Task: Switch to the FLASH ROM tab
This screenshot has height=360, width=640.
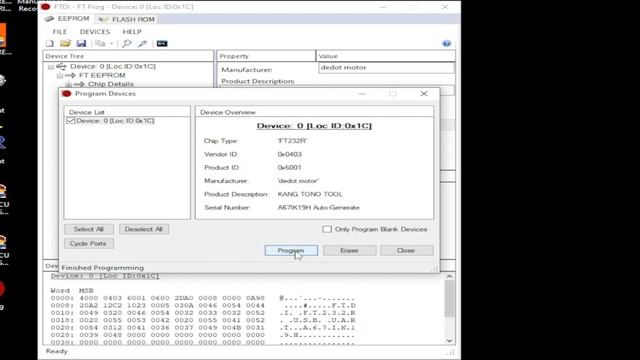Action: coord(127,19)
